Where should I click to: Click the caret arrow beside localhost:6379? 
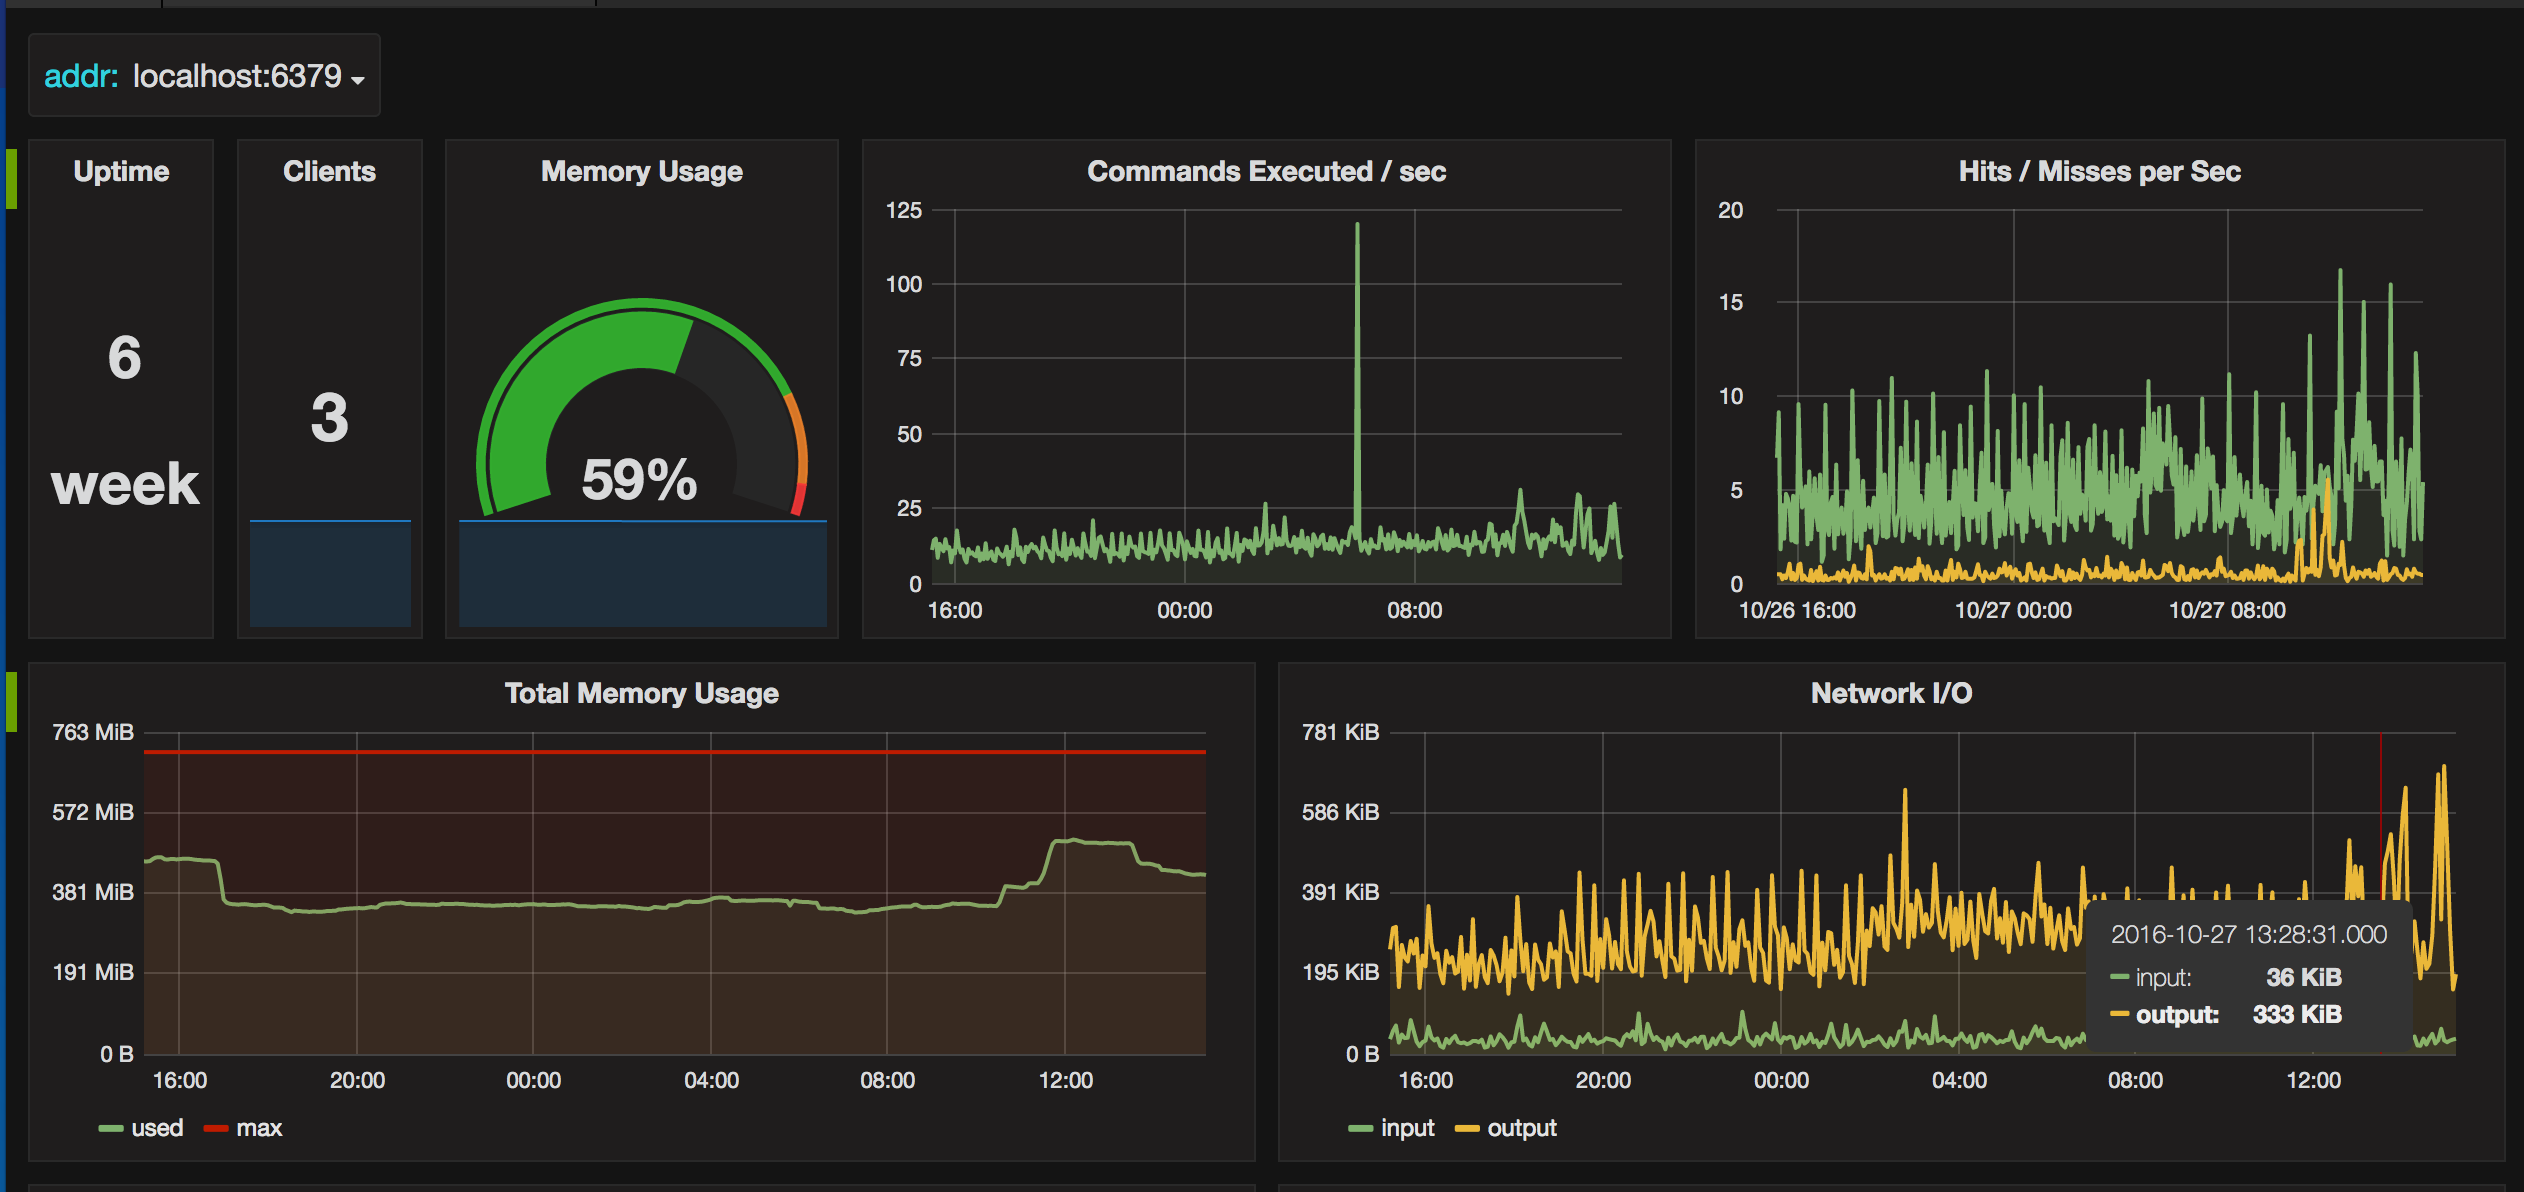click(358, 80)
